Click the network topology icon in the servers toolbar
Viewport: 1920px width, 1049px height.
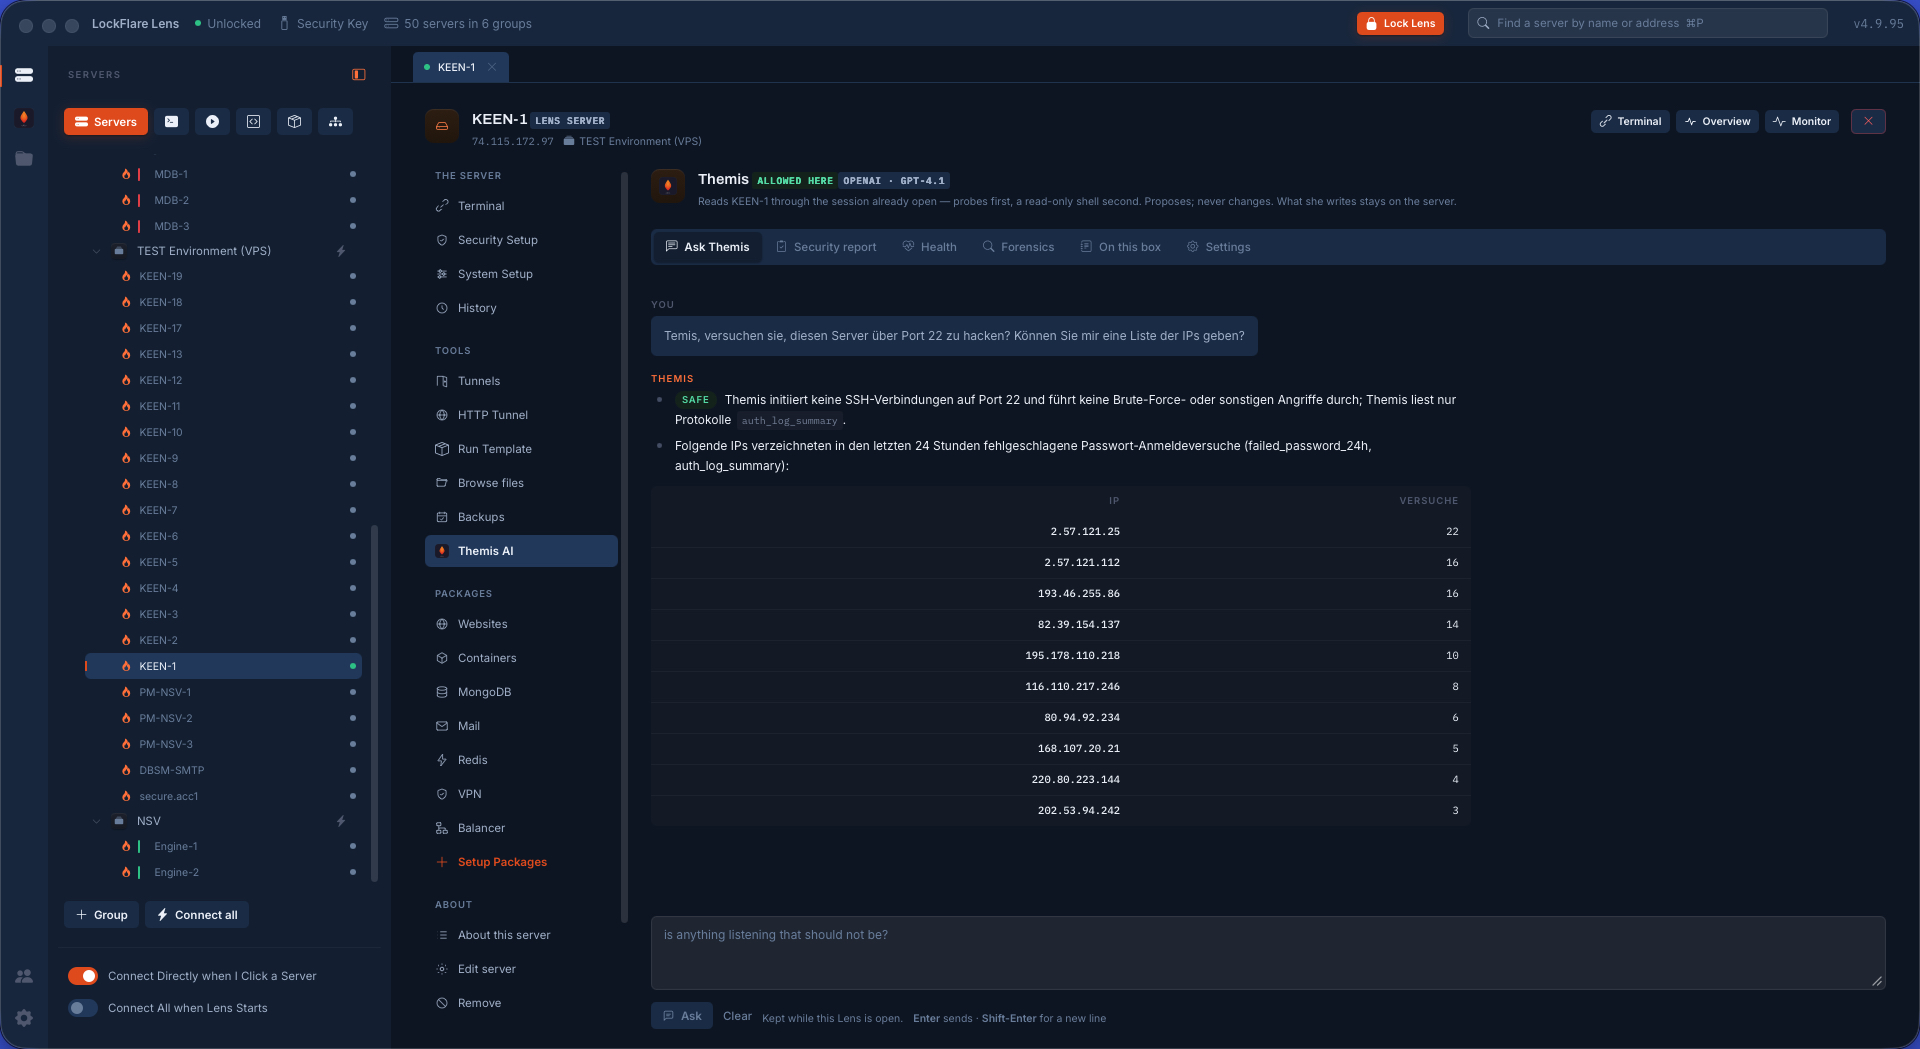click(336, 122)
